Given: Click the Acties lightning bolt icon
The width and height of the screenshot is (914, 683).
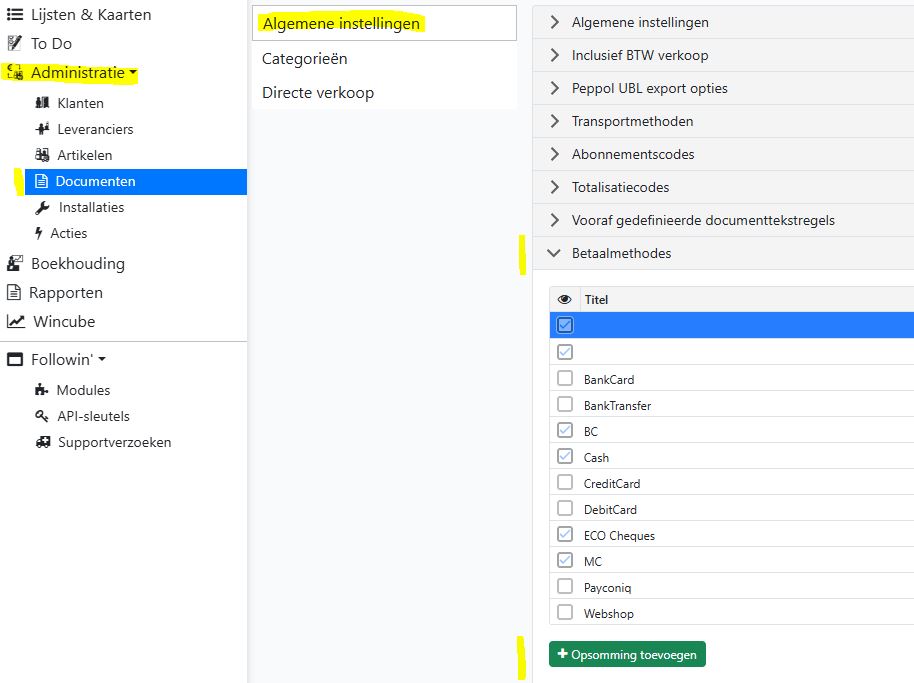Looking at the screenshot, I should [38, 233].
